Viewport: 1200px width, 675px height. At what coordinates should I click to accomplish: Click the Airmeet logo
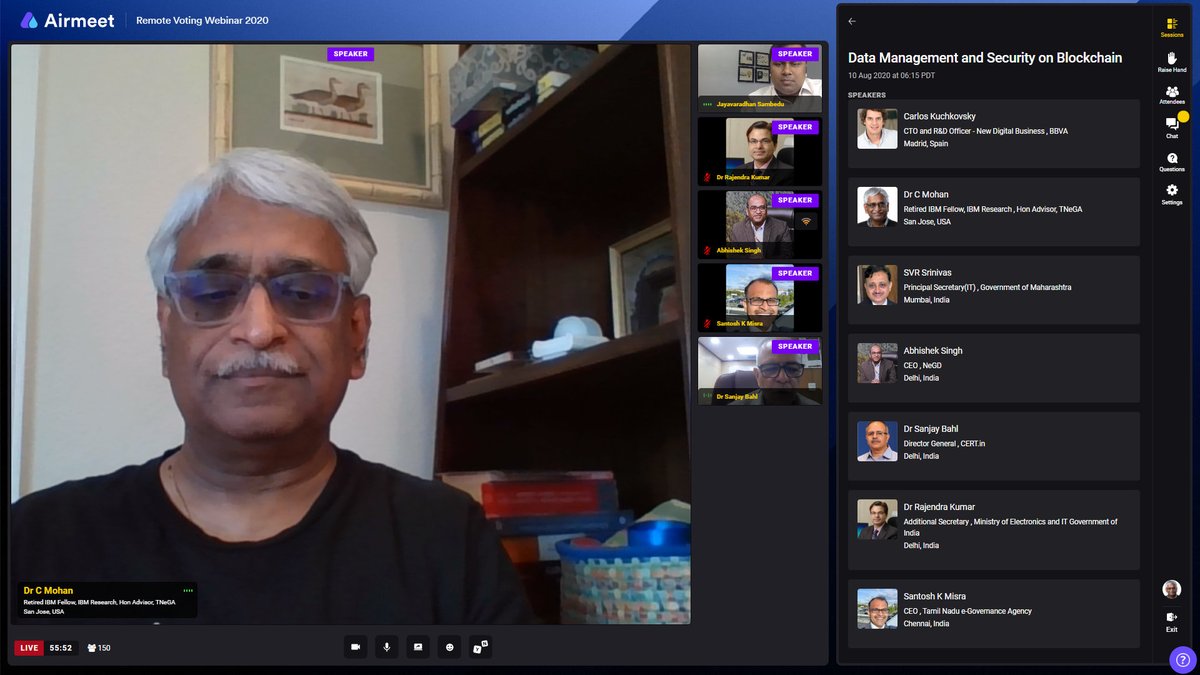pos(67,20)
